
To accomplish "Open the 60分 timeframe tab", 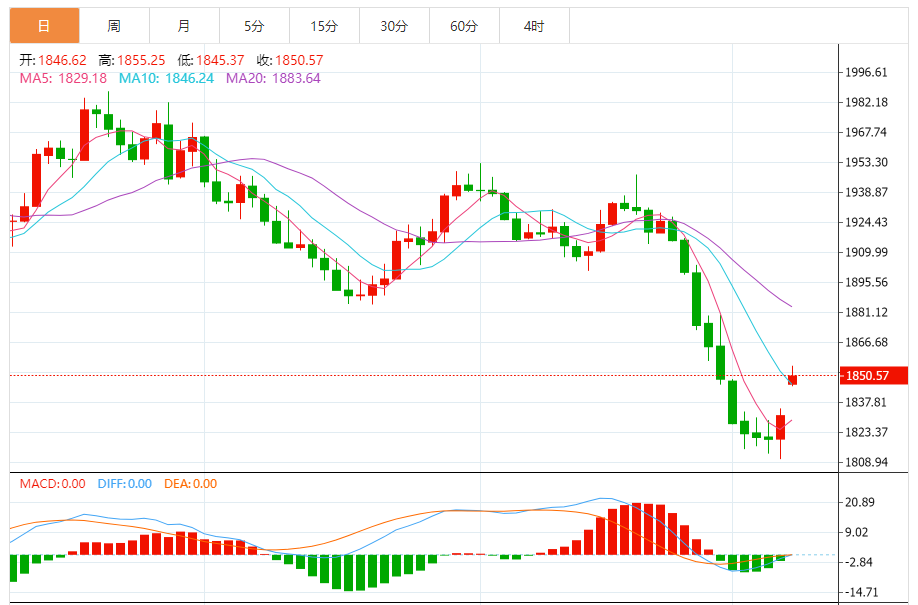I will tap(464, 26).
